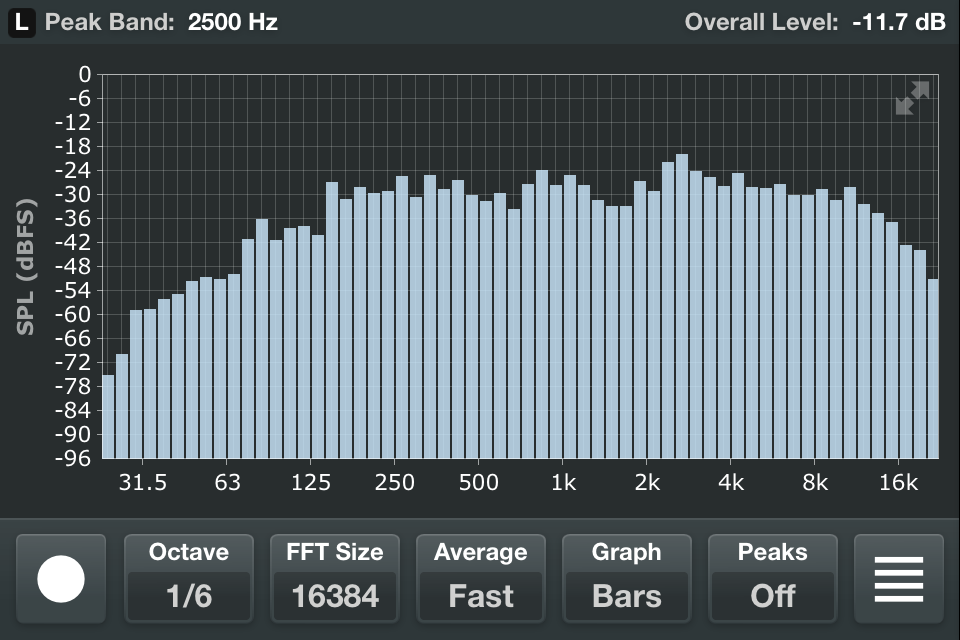This screenshot has width=960, height=640.
Task: Tap the L channel indicator icon
Action: pyautogui.click(x=21, y=22)
